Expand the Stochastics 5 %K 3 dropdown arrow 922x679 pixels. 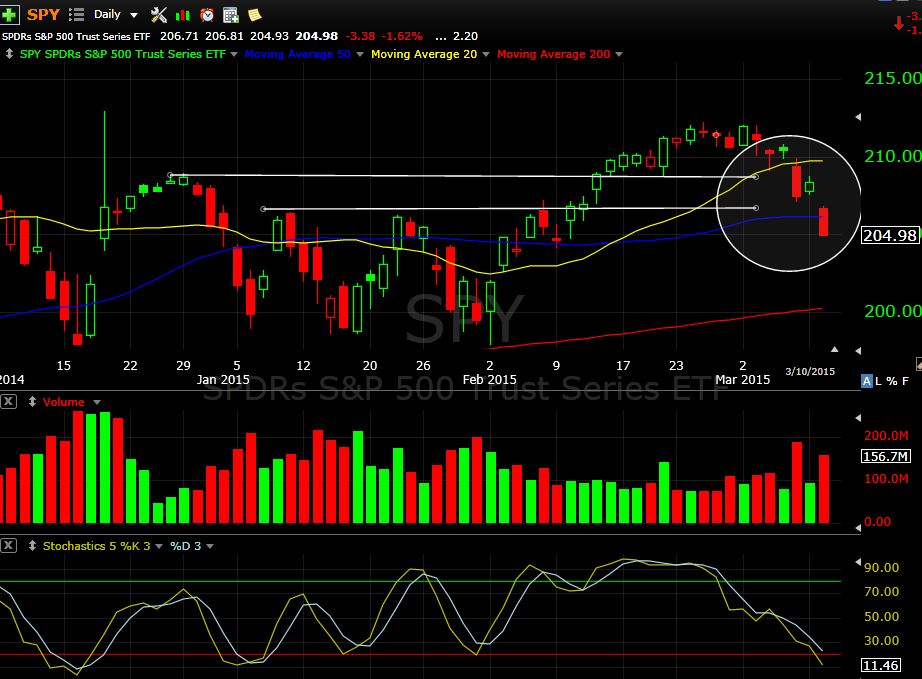click(x=159, y=546)
